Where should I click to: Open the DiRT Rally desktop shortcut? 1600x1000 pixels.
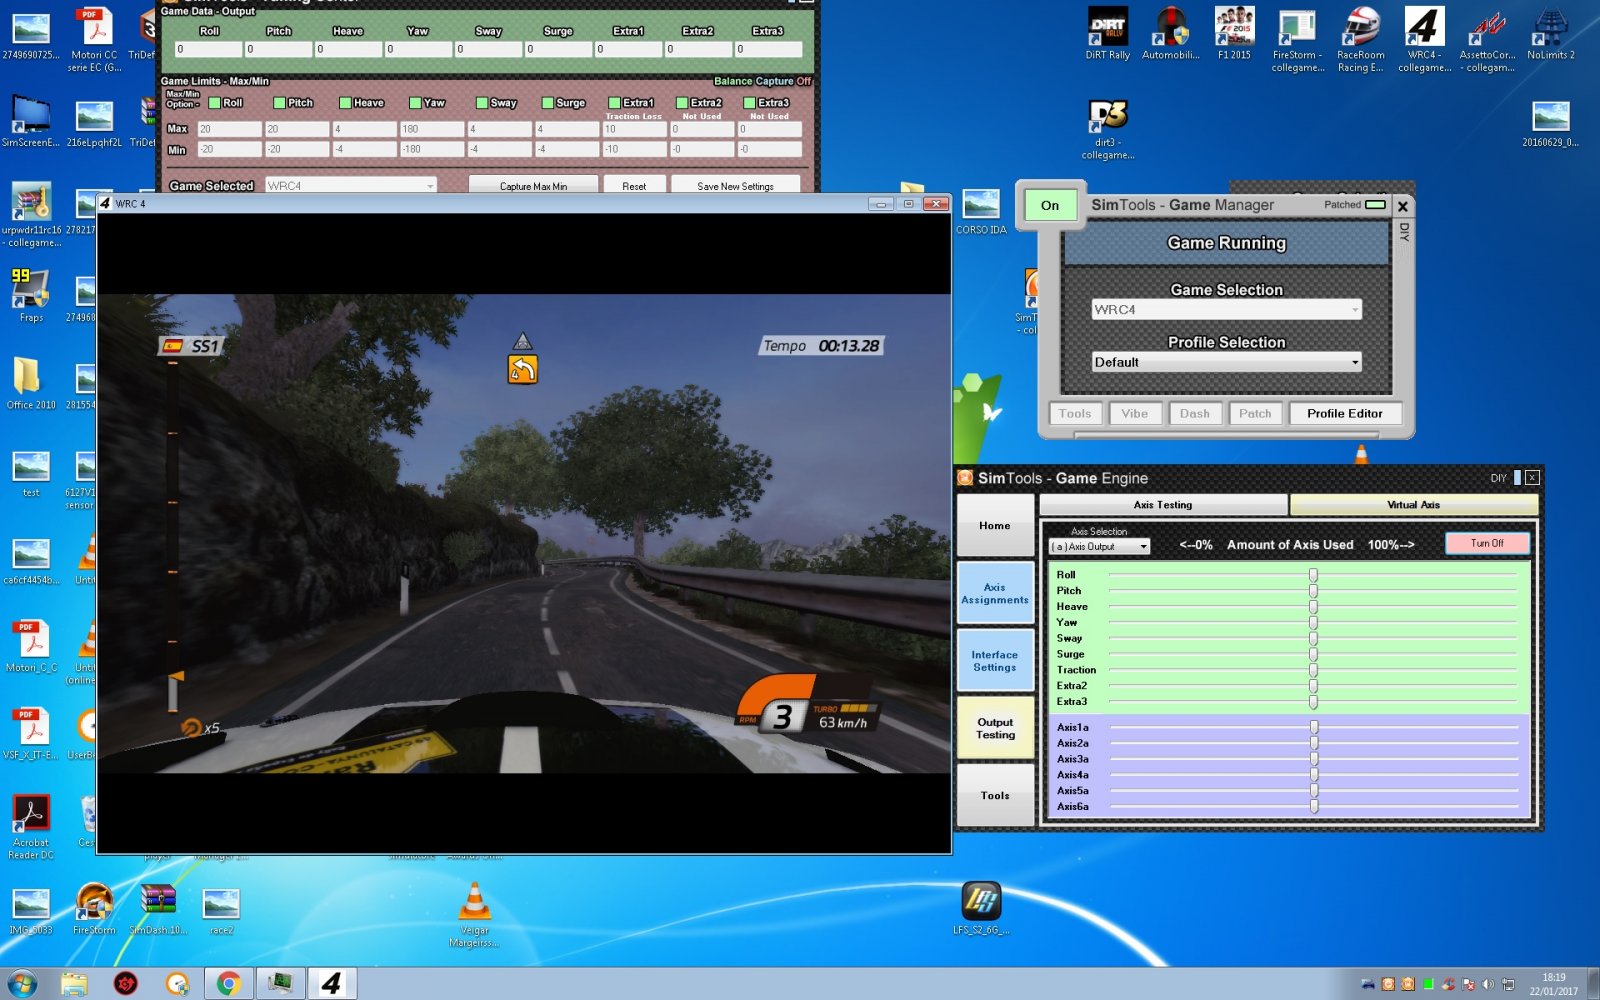pyautogui.click(x=1107, y=29)
